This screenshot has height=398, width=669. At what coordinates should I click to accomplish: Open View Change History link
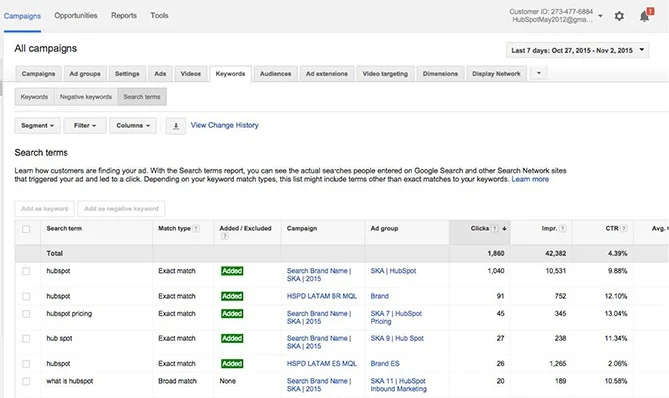click(224, 125)
